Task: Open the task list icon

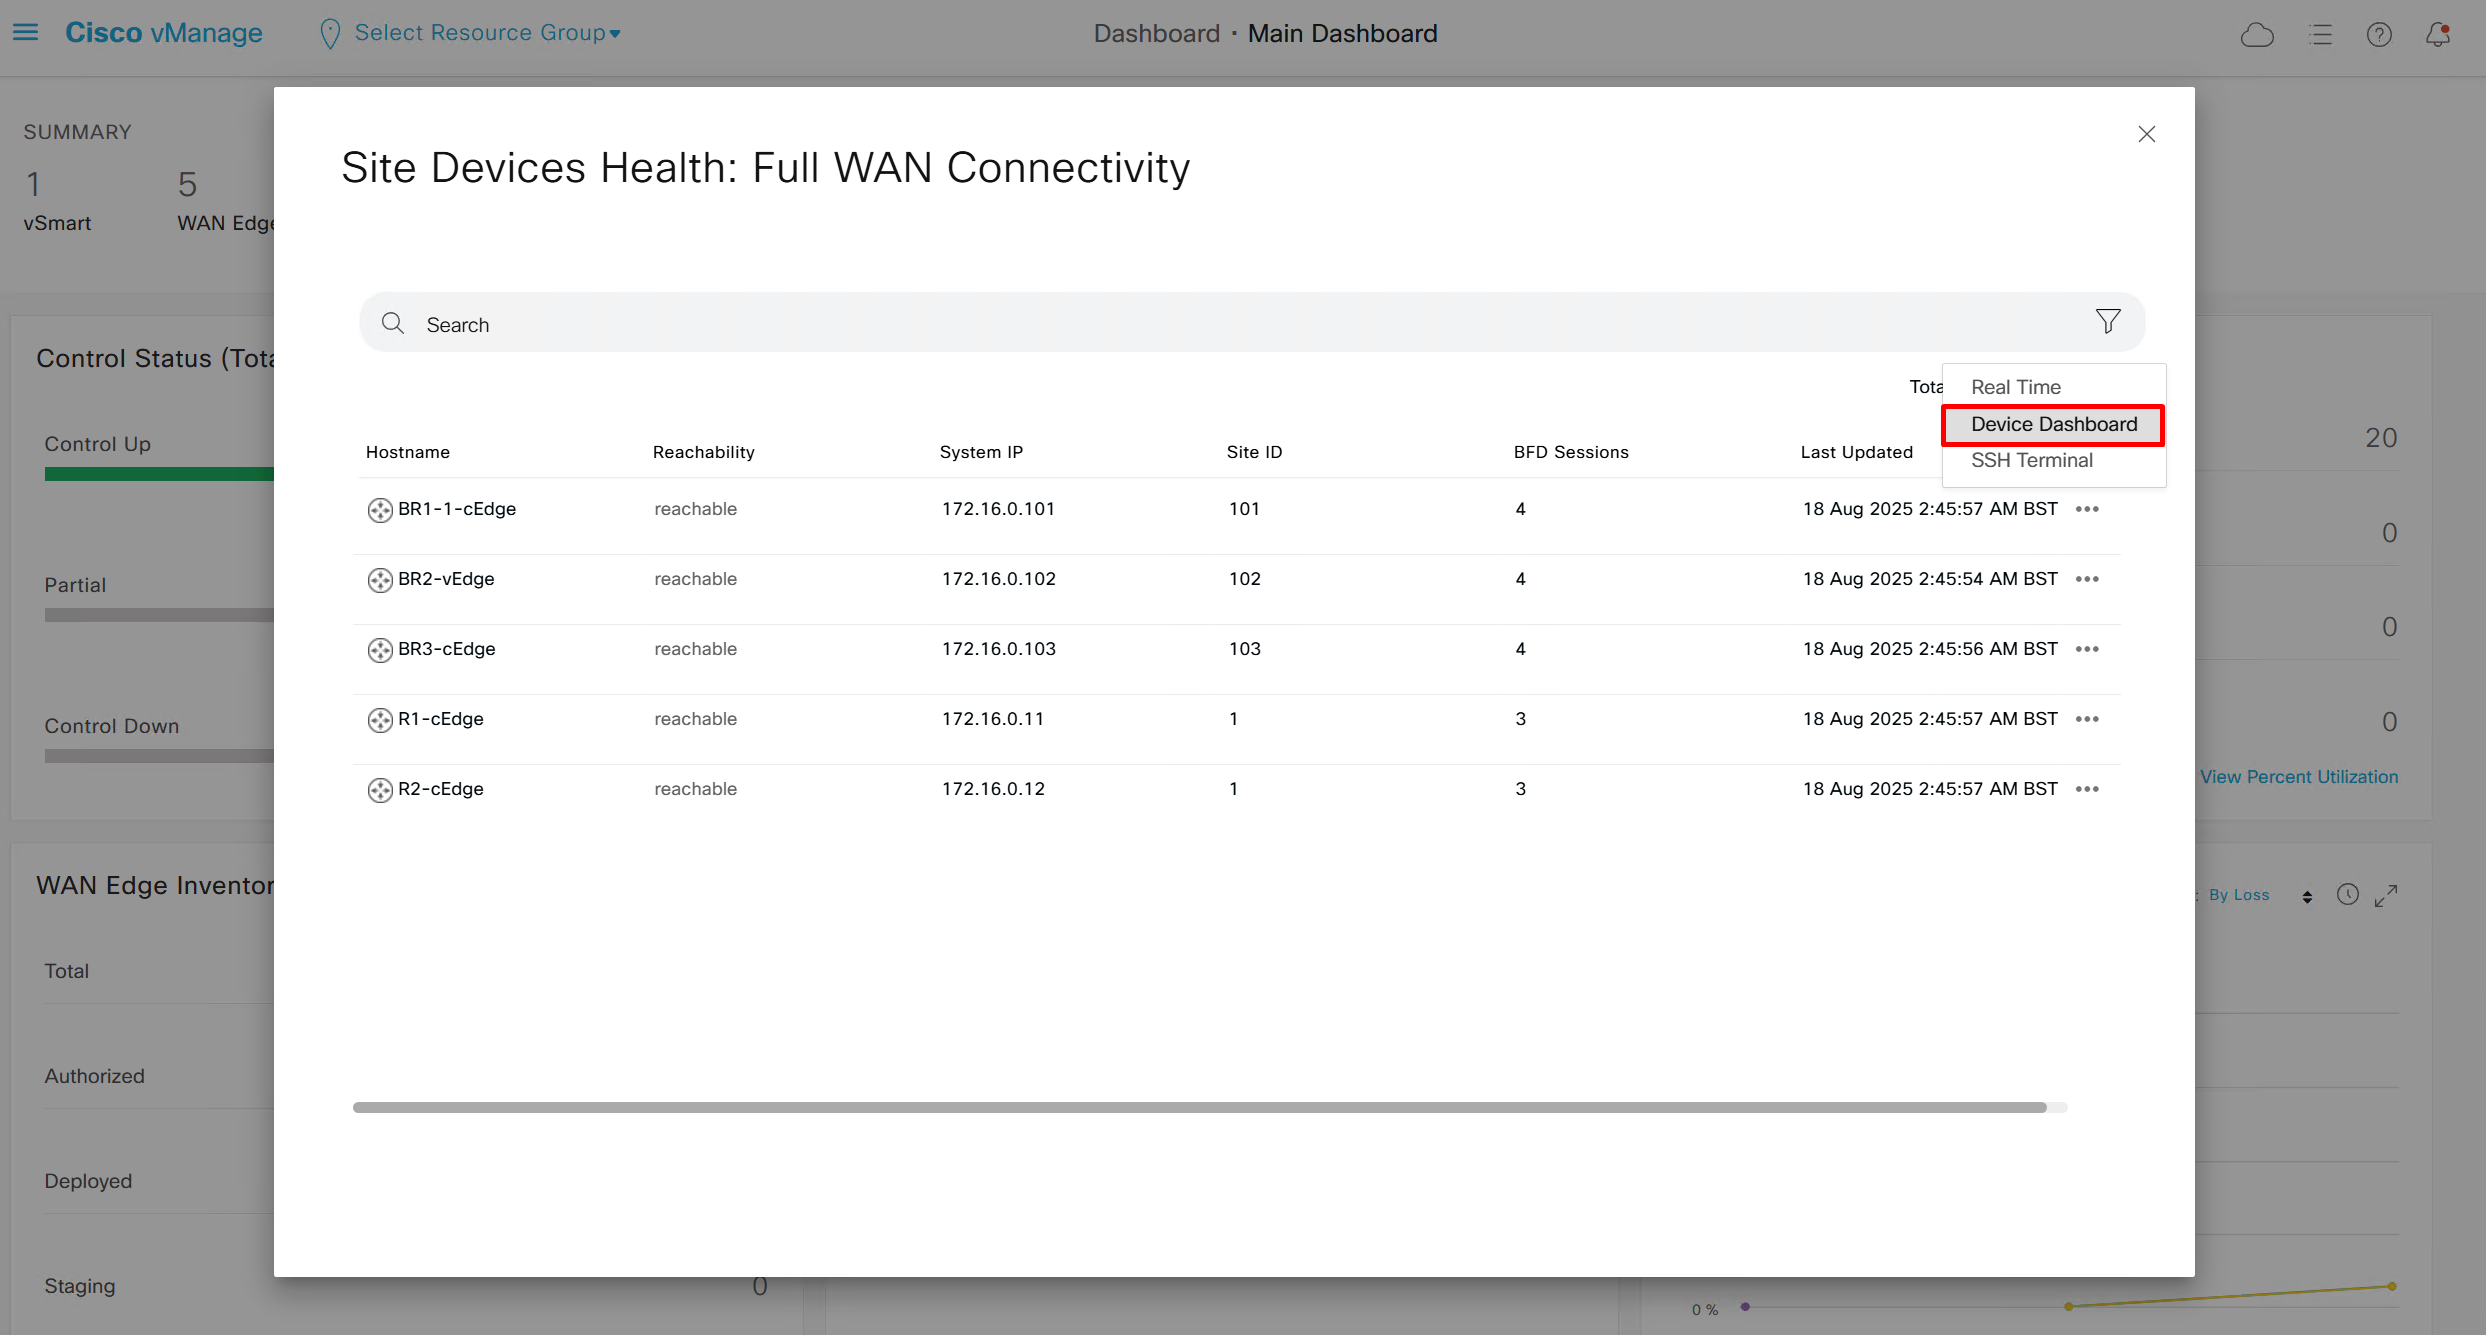Action: point(2320,35)
